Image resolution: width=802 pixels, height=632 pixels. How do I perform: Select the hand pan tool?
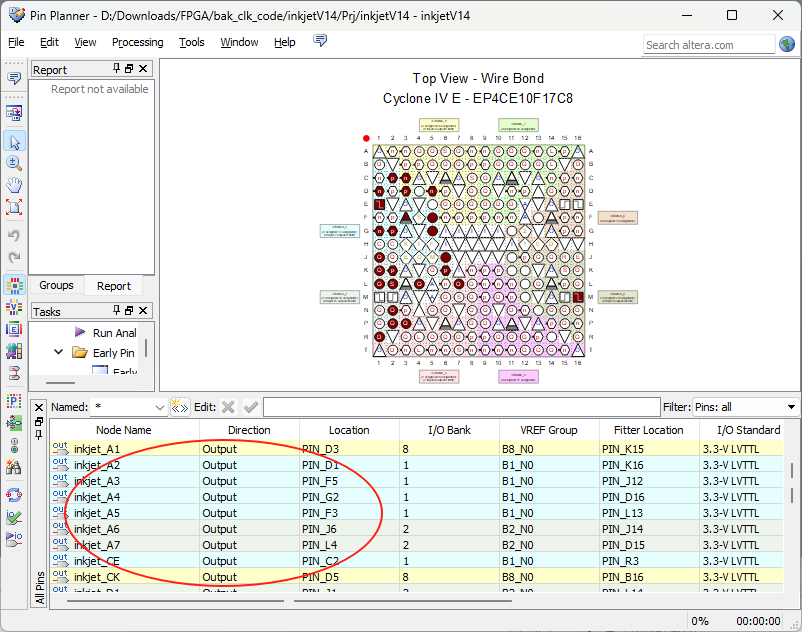pos(14,185)
